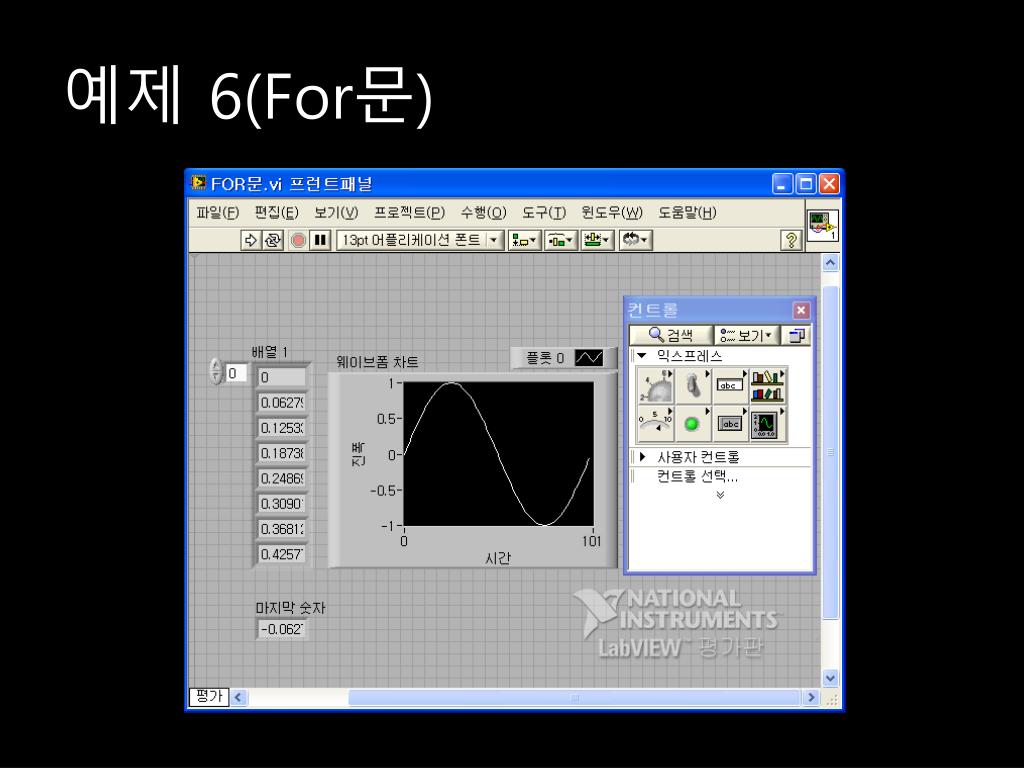Click the 컨트롤 선택... entry
The height and width of the screenshot is (768, 1024).
[x=697, y=477]
